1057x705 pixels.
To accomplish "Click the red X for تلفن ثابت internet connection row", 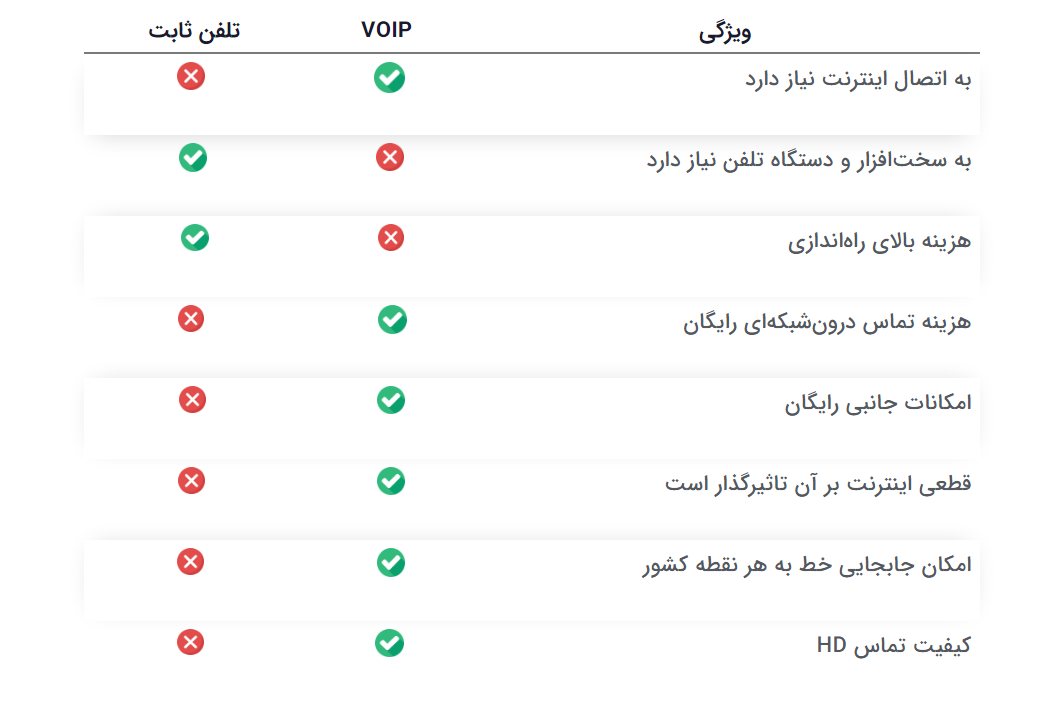I will pyautogui.click(x=191, y=76).
